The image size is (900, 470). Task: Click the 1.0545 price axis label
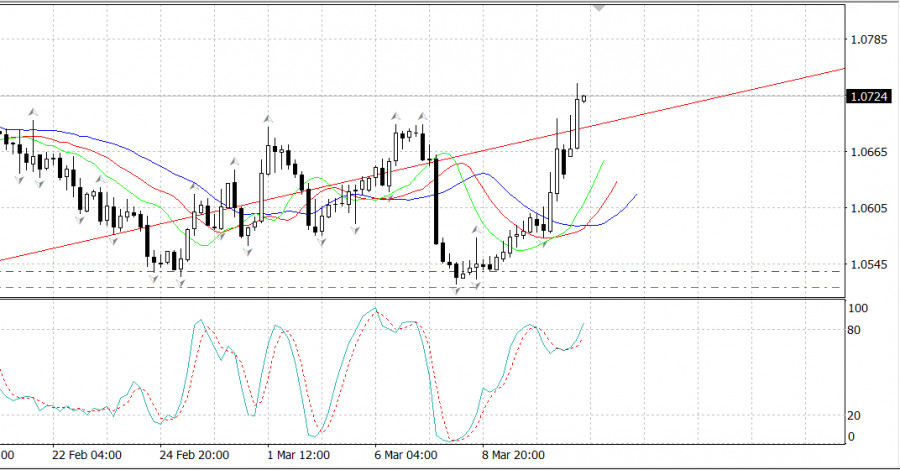(x=866, y=265)
